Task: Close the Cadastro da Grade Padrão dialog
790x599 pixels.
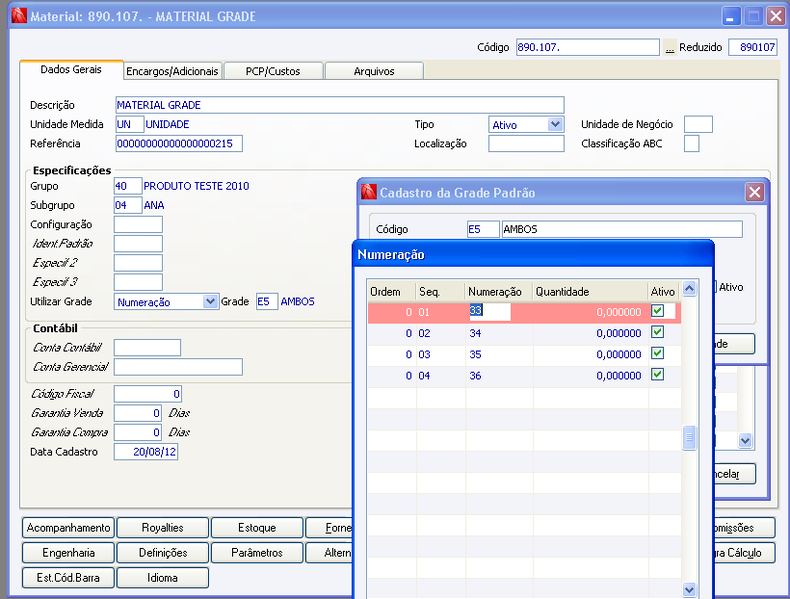Action: point(754,192)
